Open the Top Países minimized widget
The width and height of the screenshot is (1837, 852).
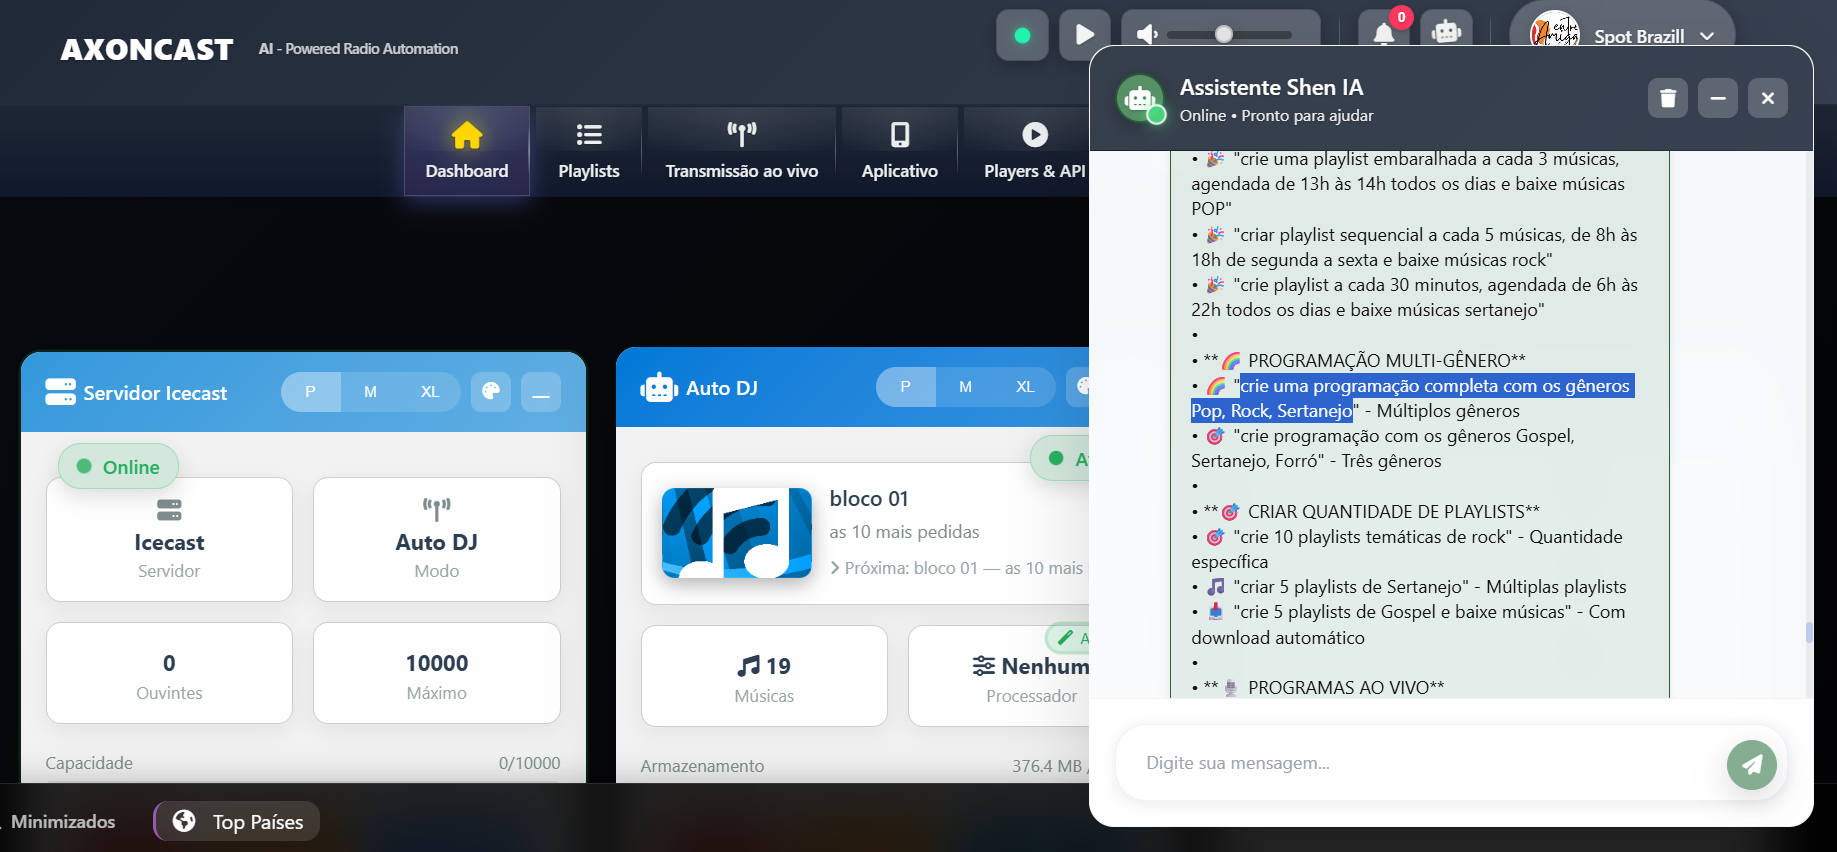click(x=237, y=822)
